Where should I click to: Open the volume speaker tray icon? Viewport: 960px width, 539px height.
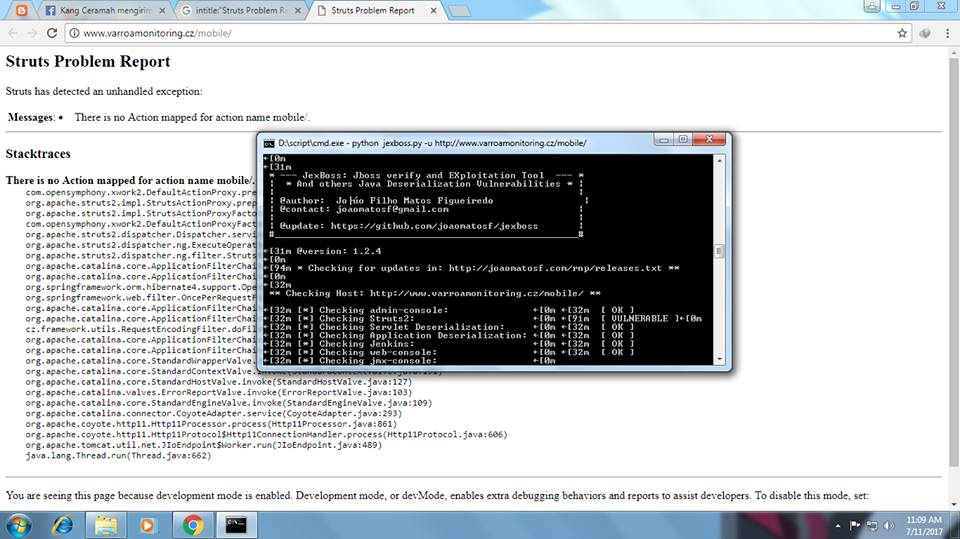click(x=888, y=526)
